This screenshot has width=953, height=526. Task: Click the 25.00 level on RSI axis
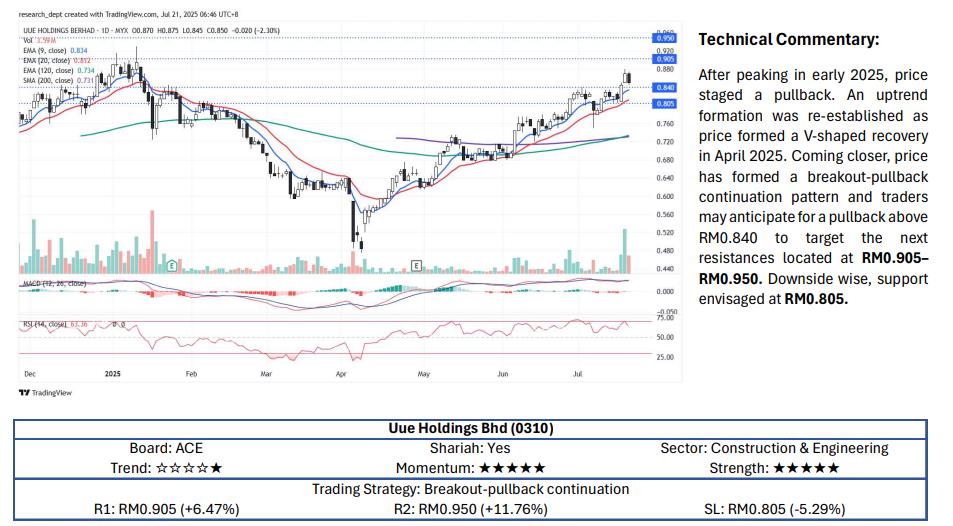(666, 358)
